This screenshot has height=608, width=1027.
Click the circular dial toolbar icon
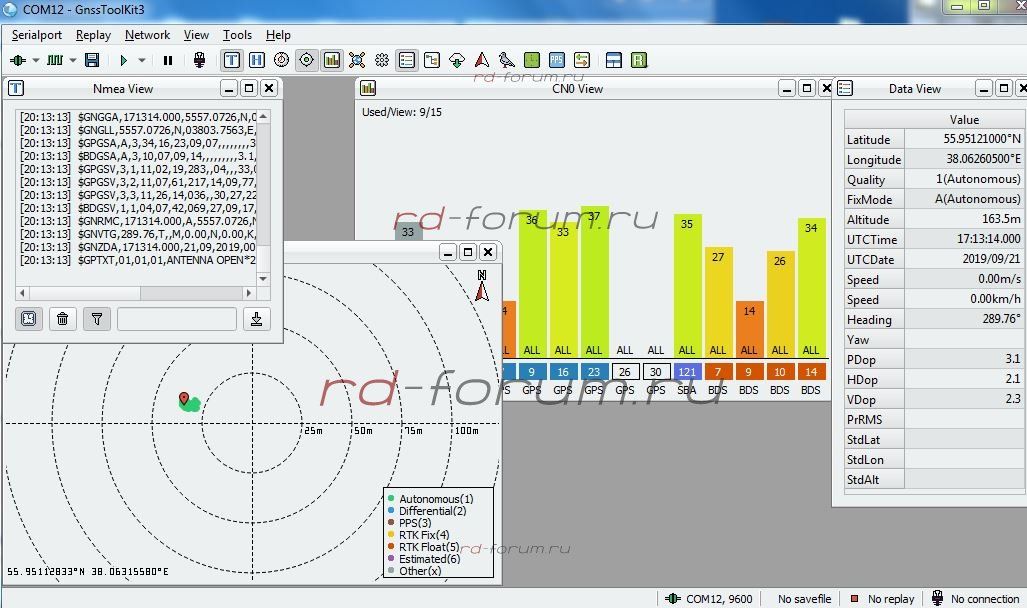tap(282, 60)
